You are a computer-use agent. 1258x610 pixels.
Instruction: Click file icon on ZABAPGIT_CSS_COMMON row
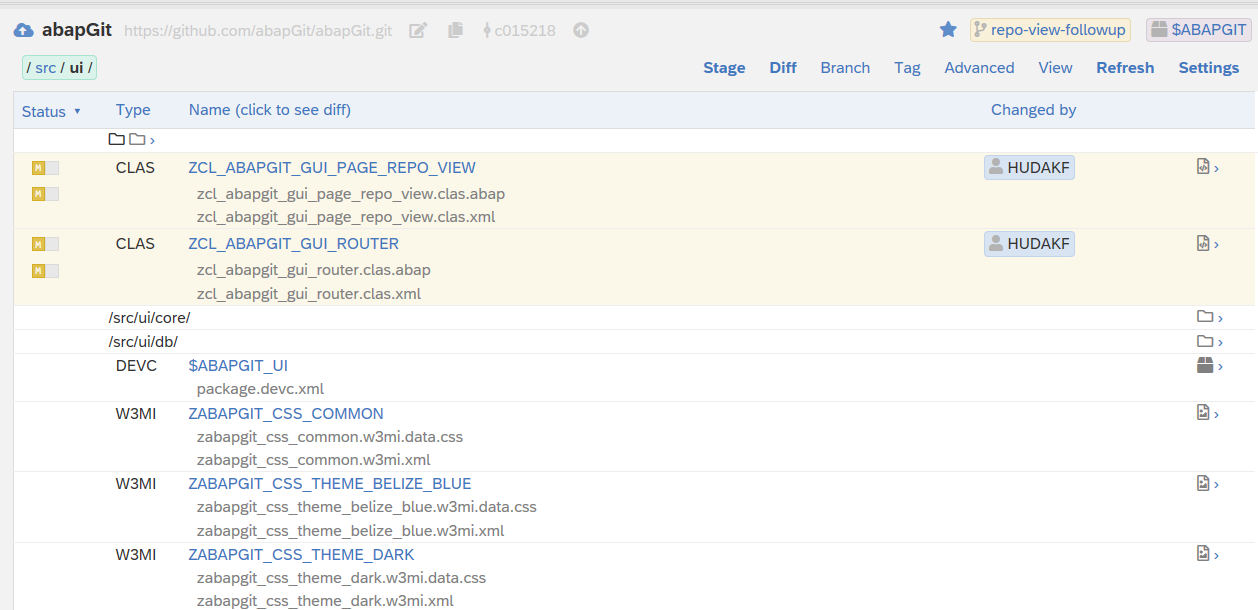tap(1203, 412)
